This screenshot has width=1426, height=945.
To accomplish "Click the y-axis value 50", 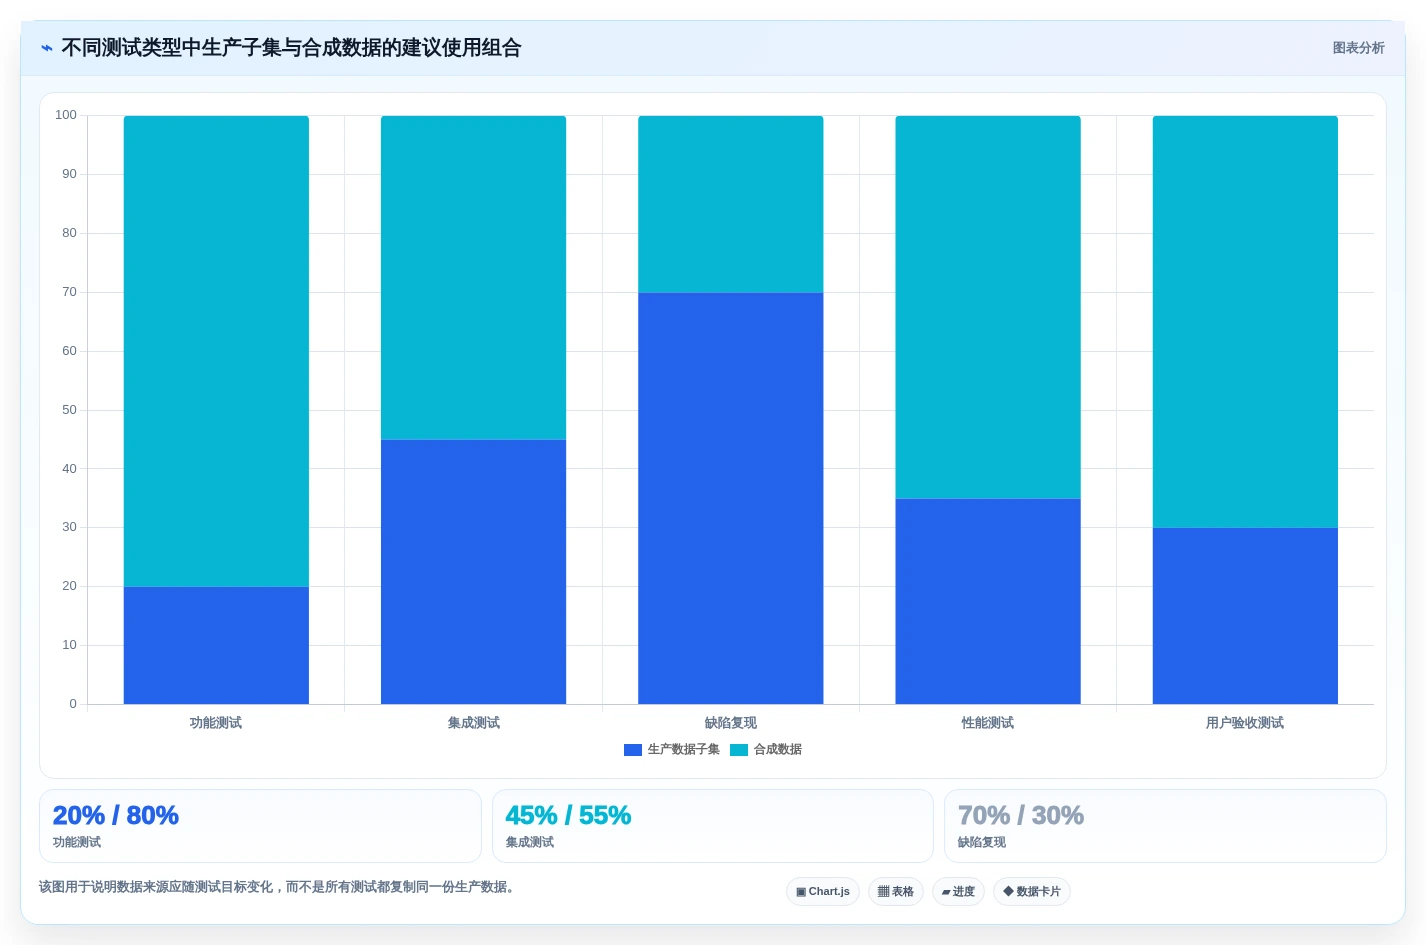I will [x=69, y=410].
